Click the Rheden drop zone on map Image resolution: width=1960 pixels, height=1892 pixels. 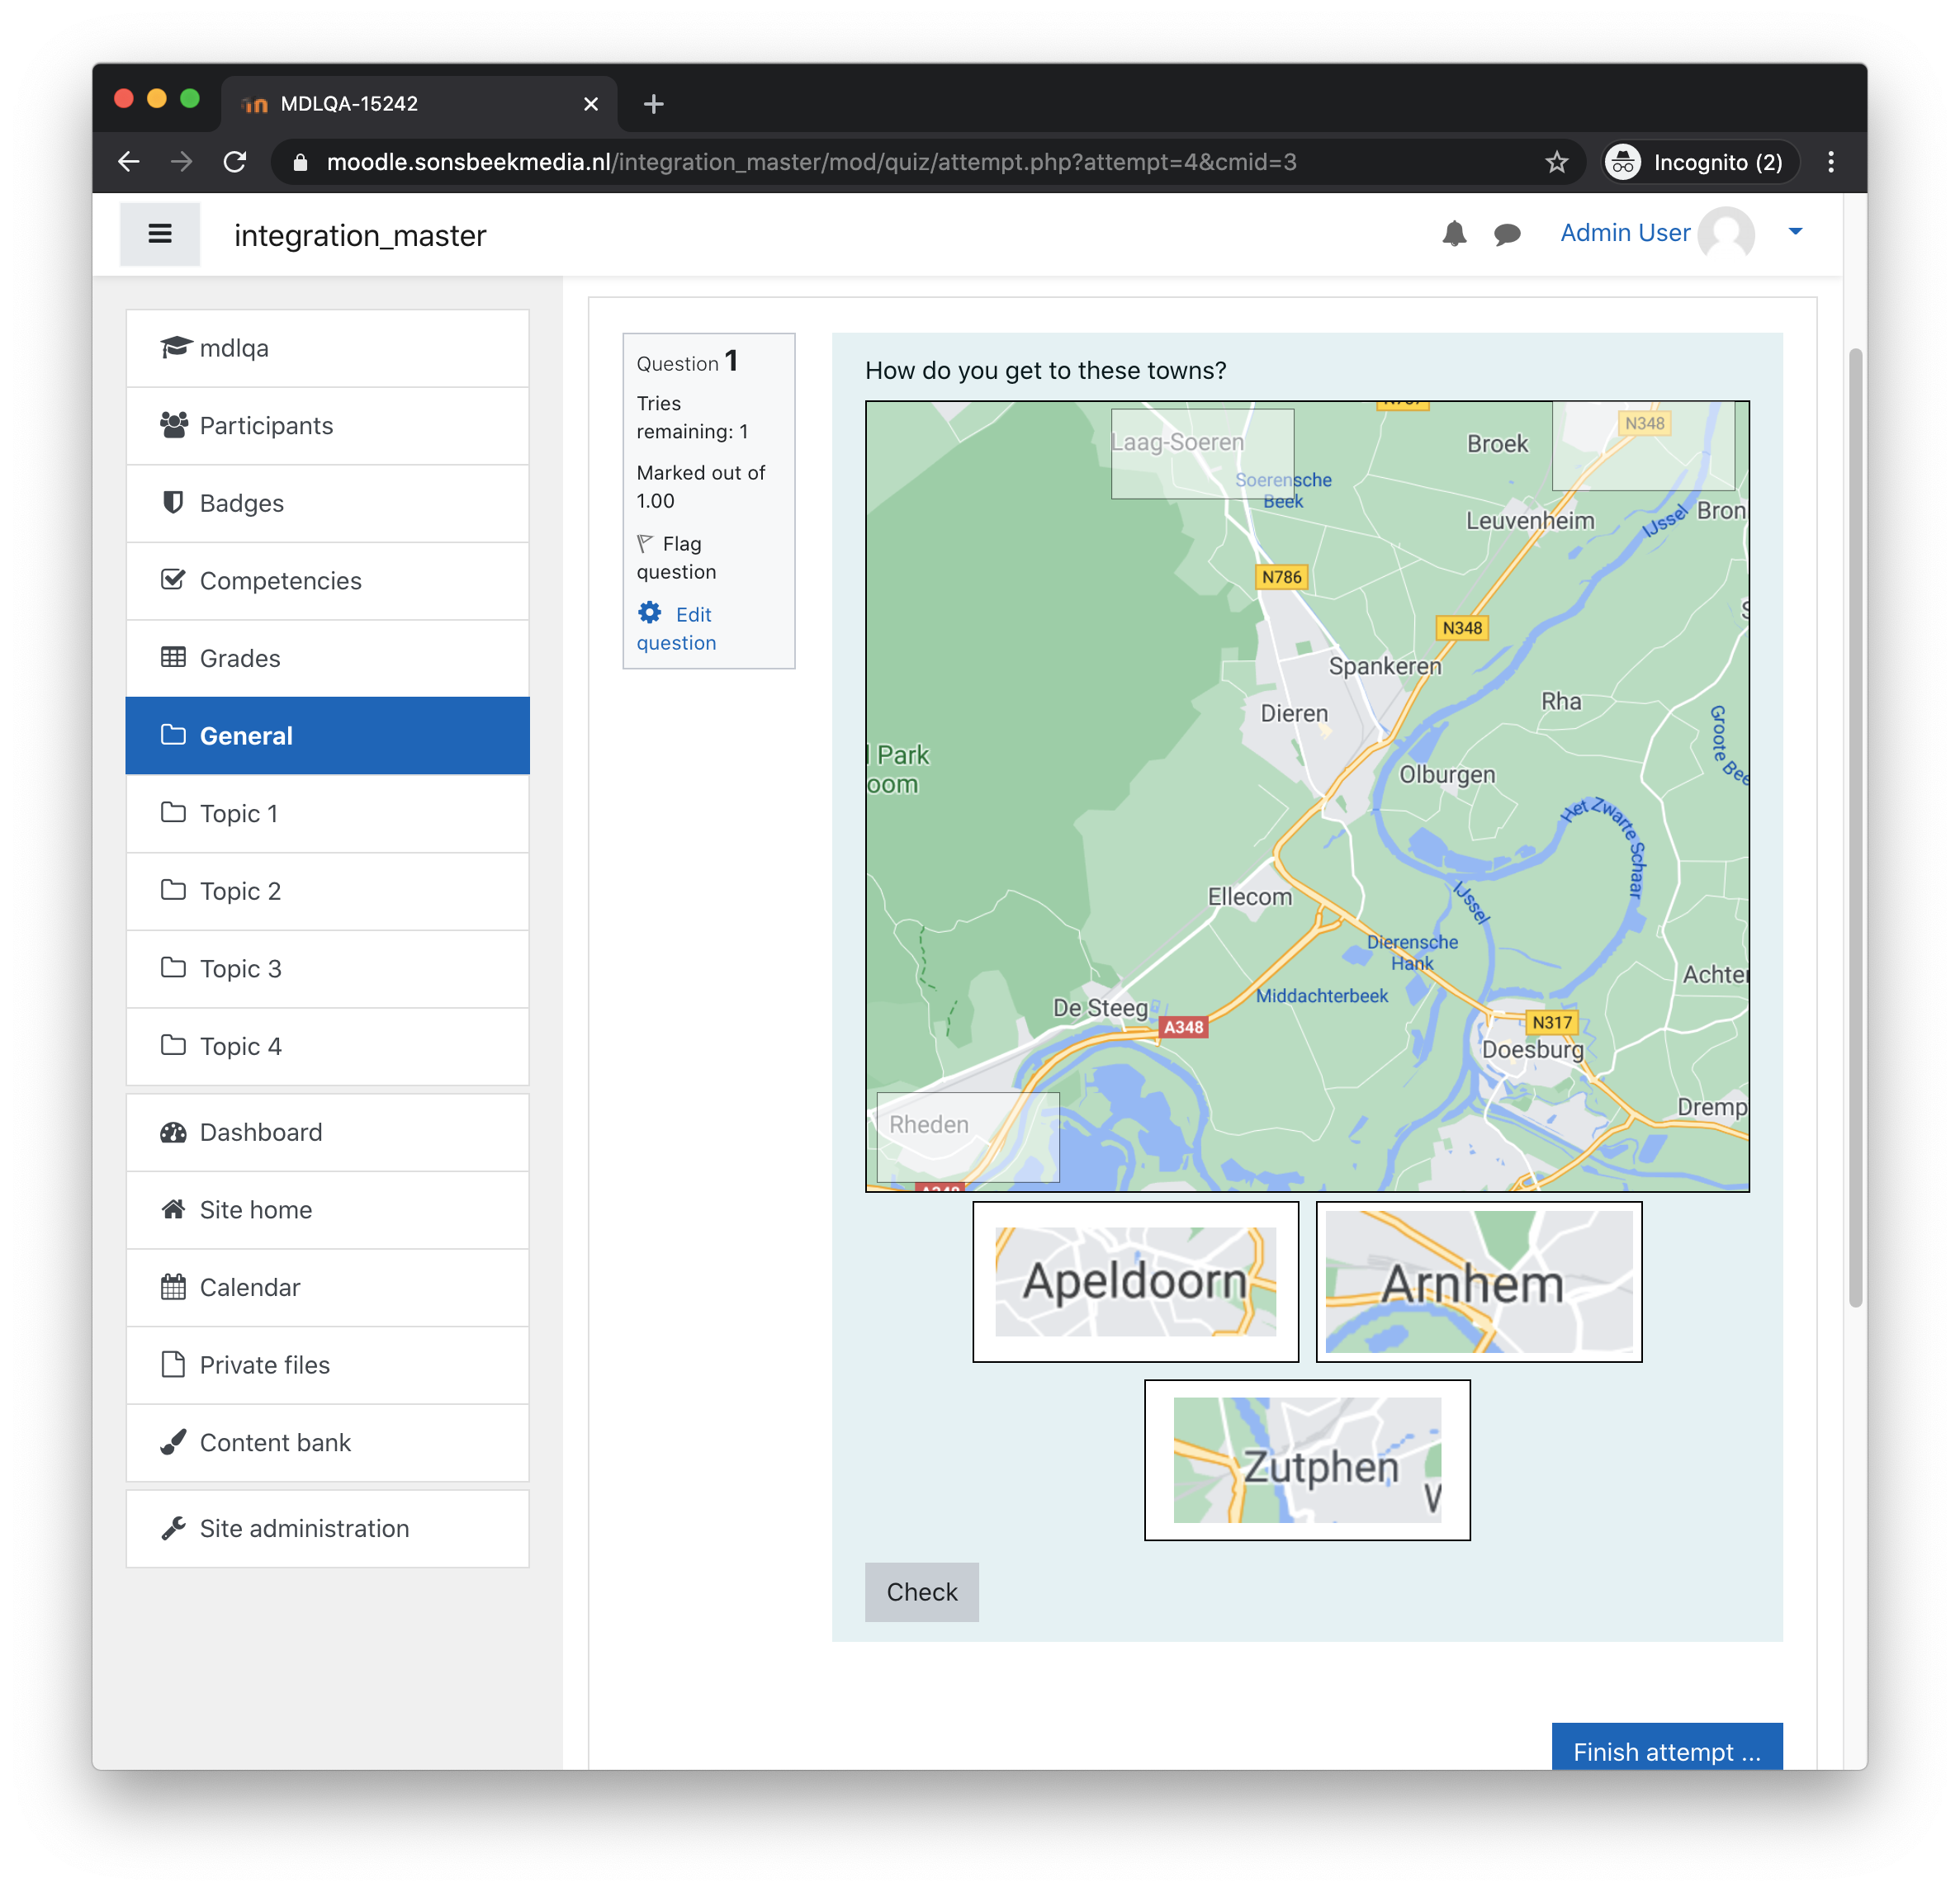coord(967,1137)
